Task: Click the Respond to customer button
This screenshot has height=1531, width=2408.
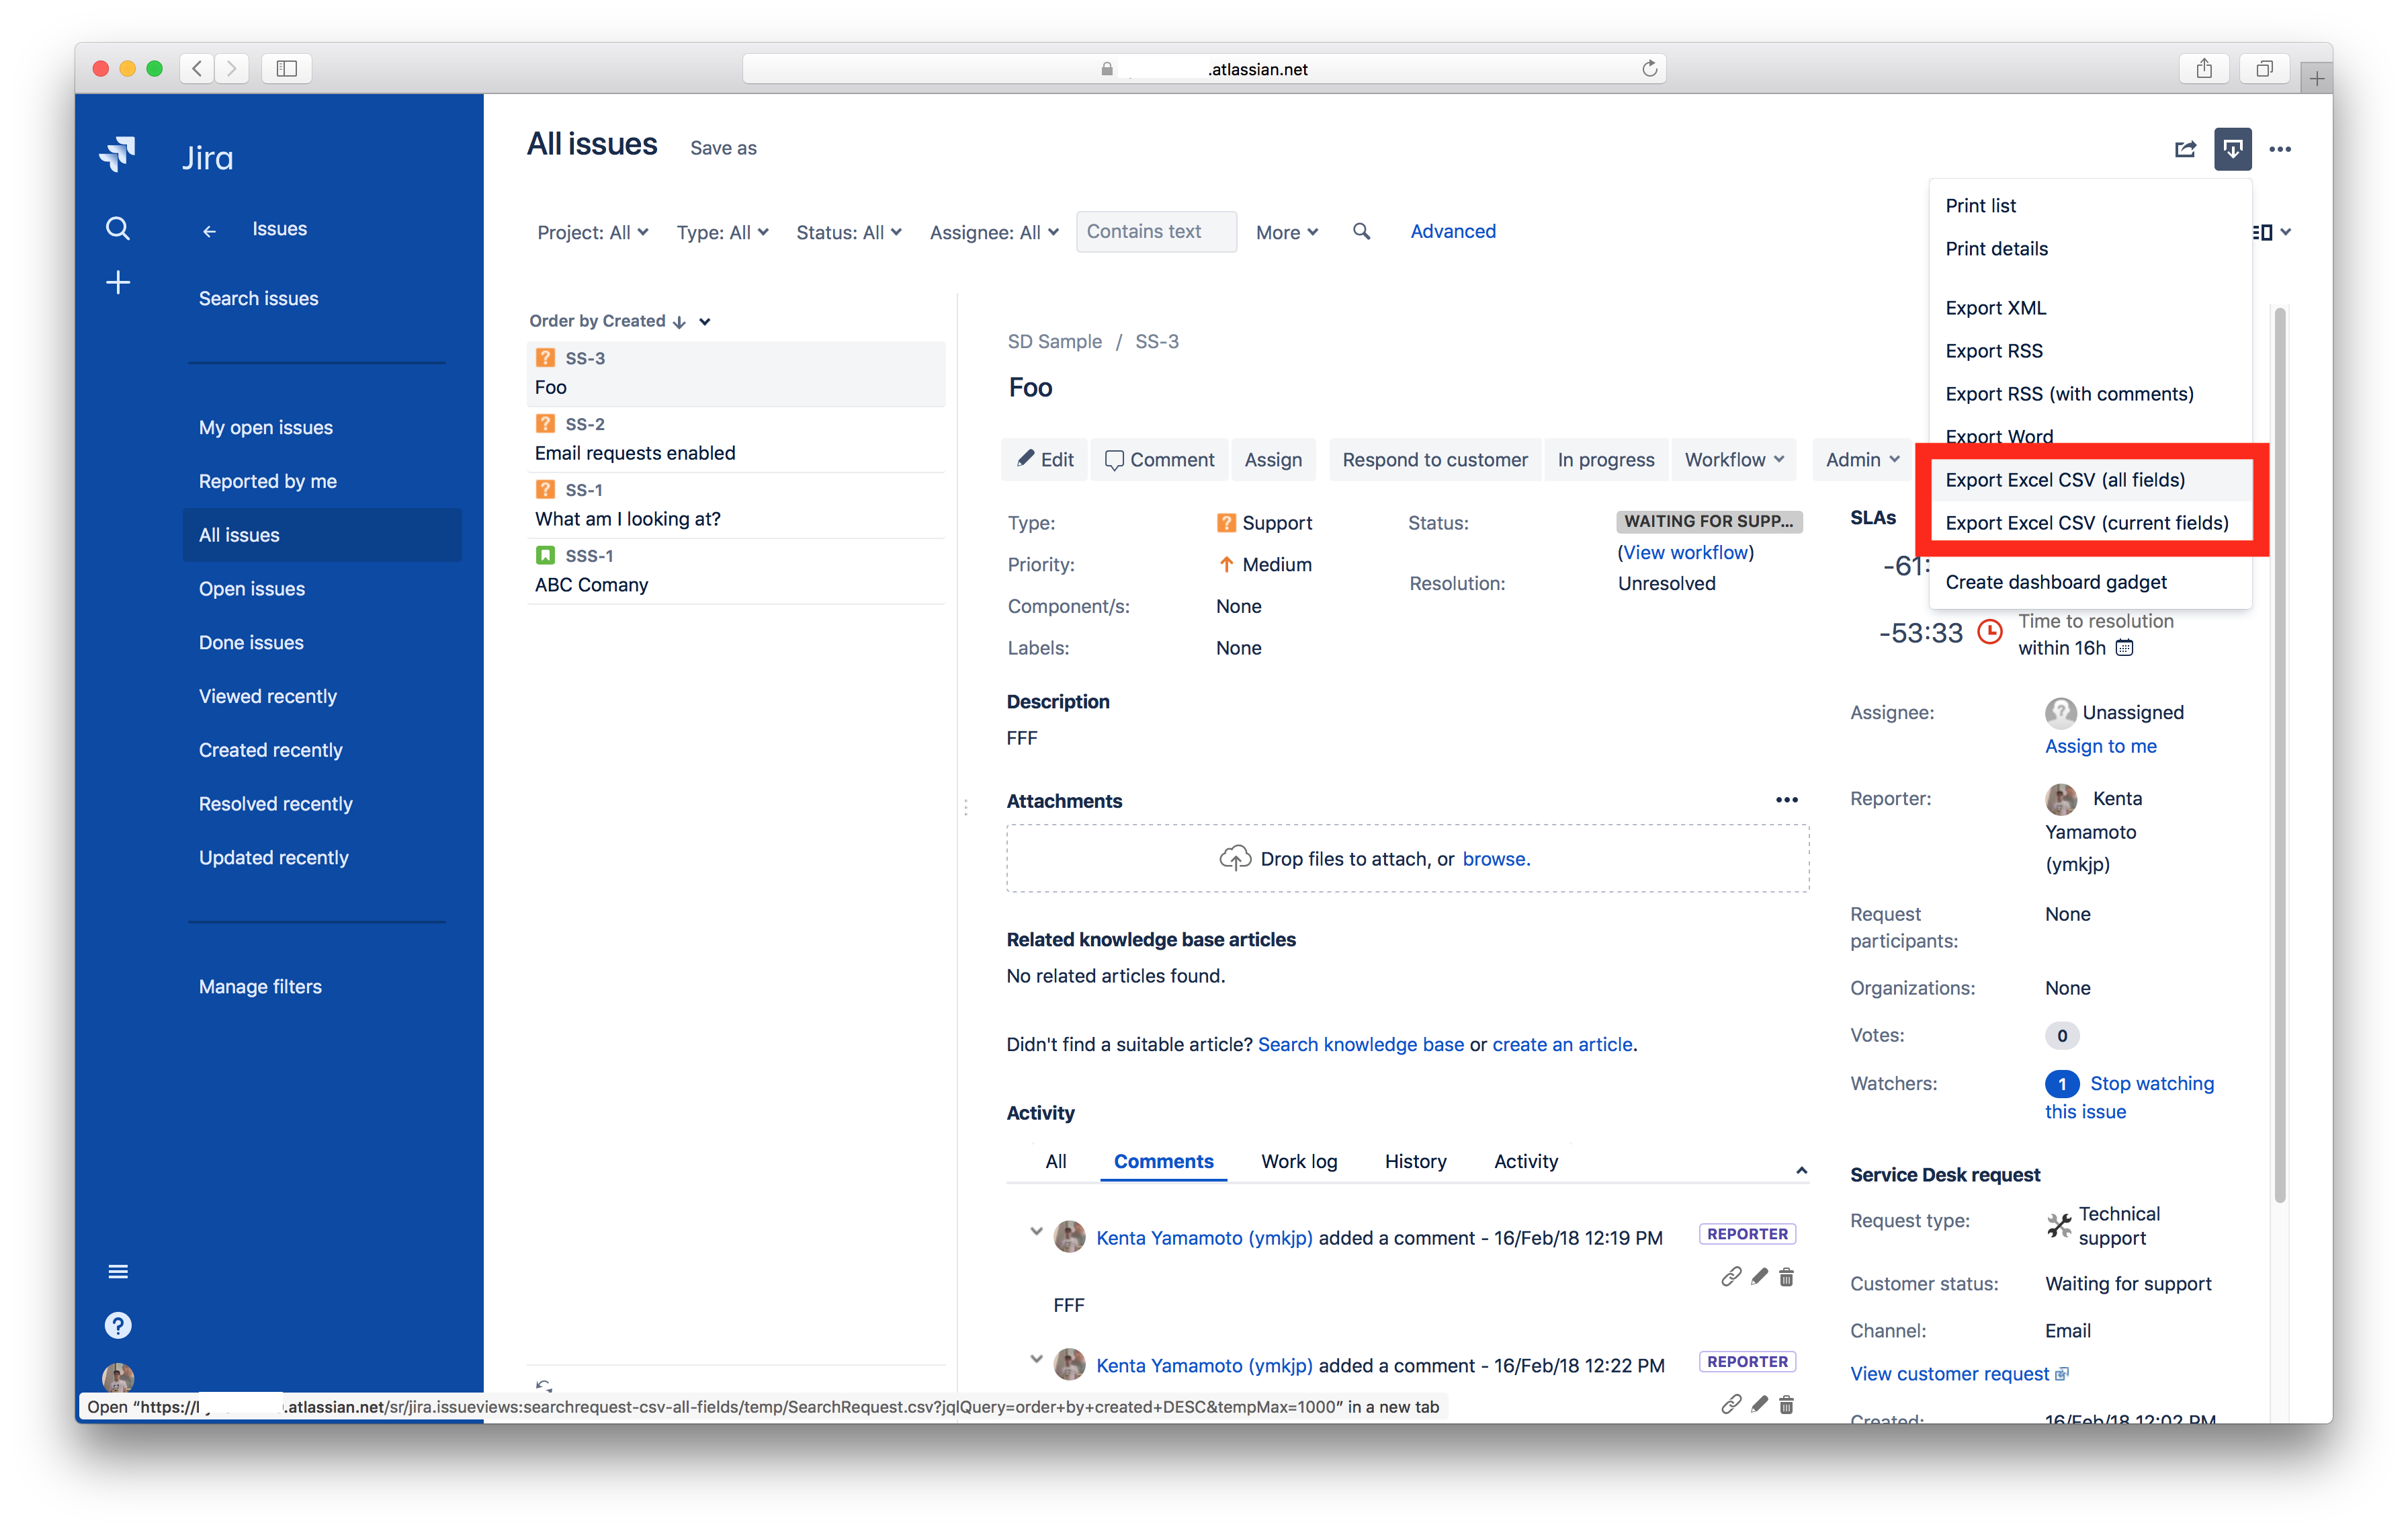Action: (x=1434, y=459)
